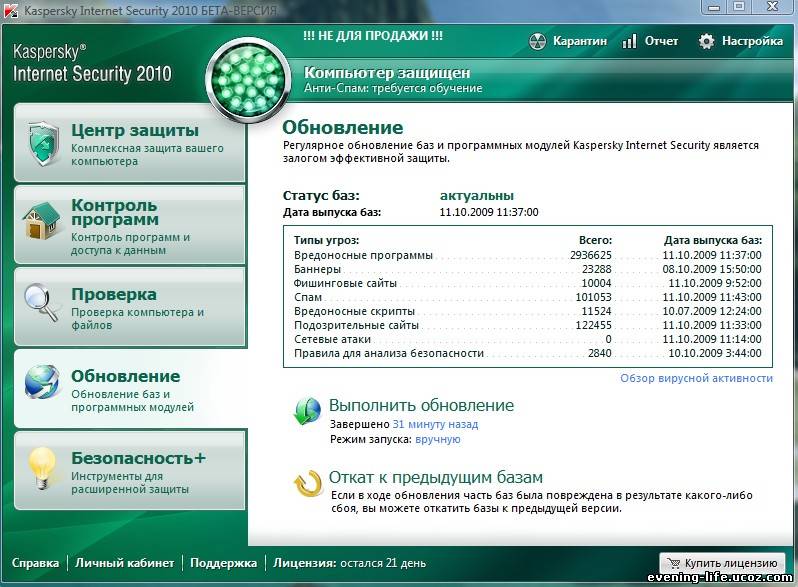Close the Kaspersky window
The width and height of the screenshot is (798, 587).
pyautogui.click(x=772, y=7)
